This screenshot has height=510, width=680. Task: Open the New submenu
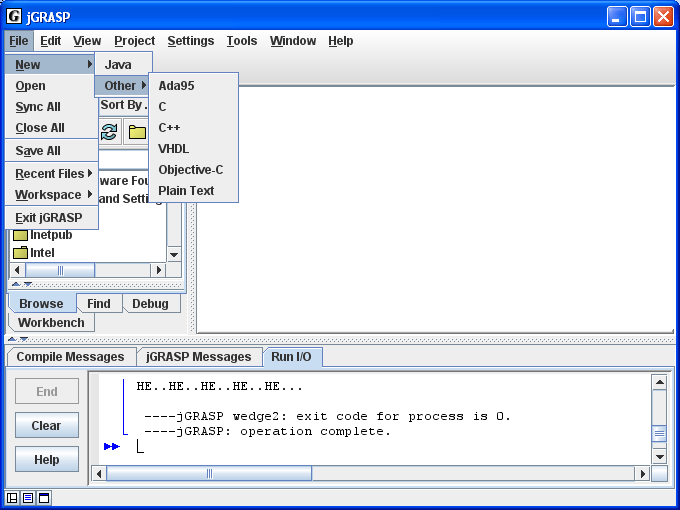coord(50,64)
